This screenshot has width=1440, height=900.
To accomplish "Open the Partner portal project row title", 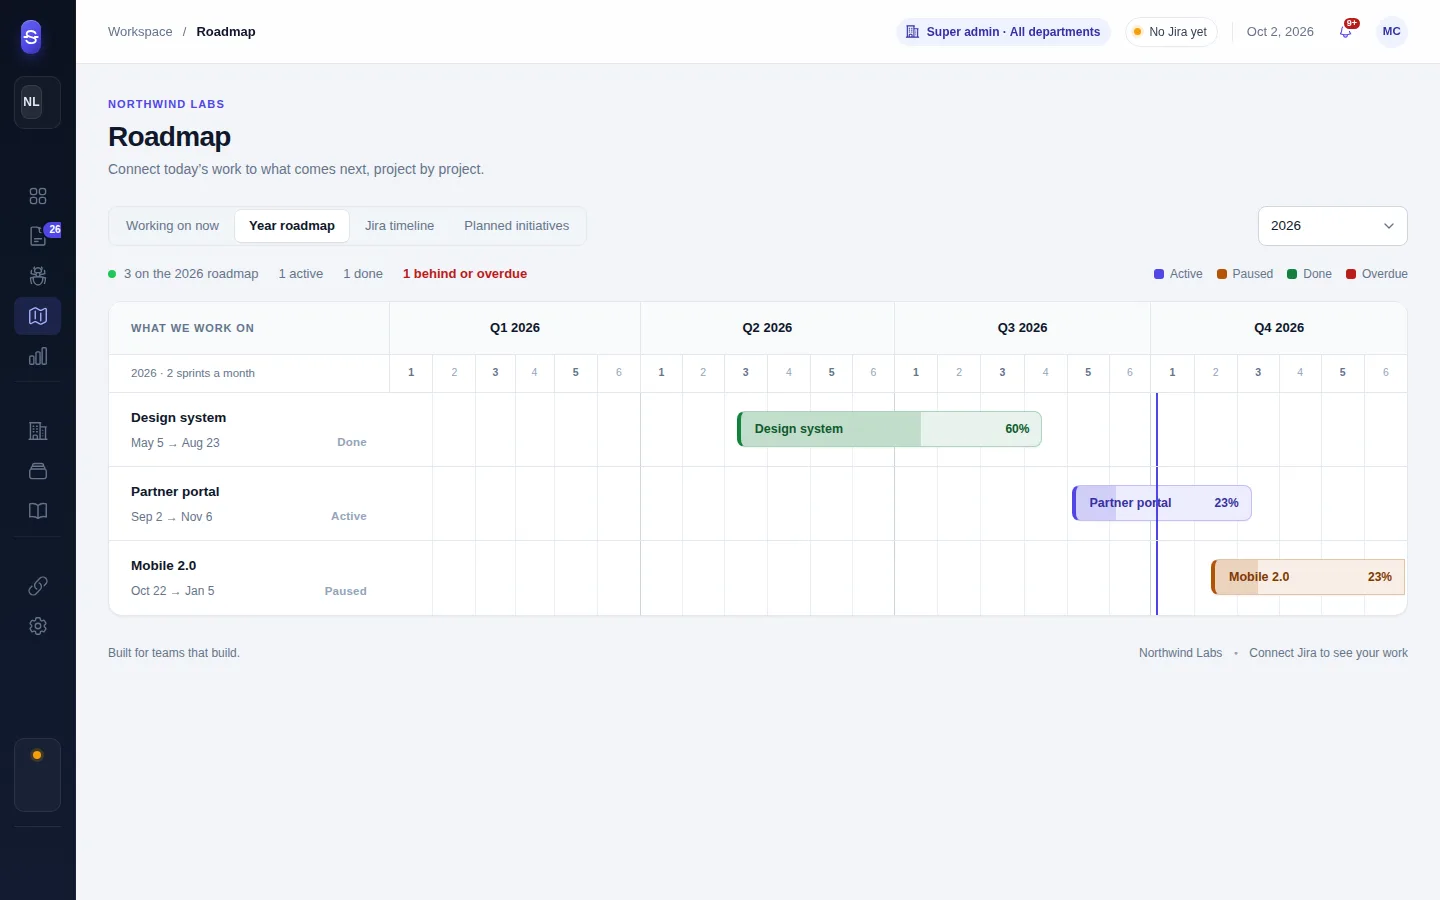I will [175, 492].
